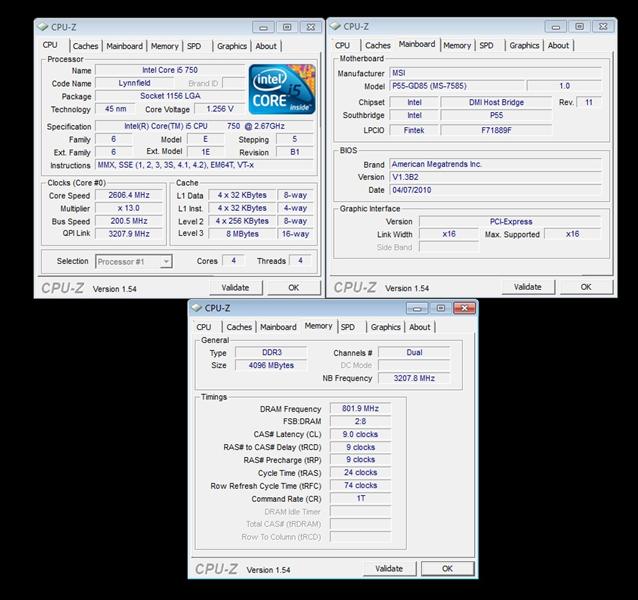Open the Processor #1 selection dropdown
The width and height of the screenshot is (638, 600).
click(x=134, y=261)
